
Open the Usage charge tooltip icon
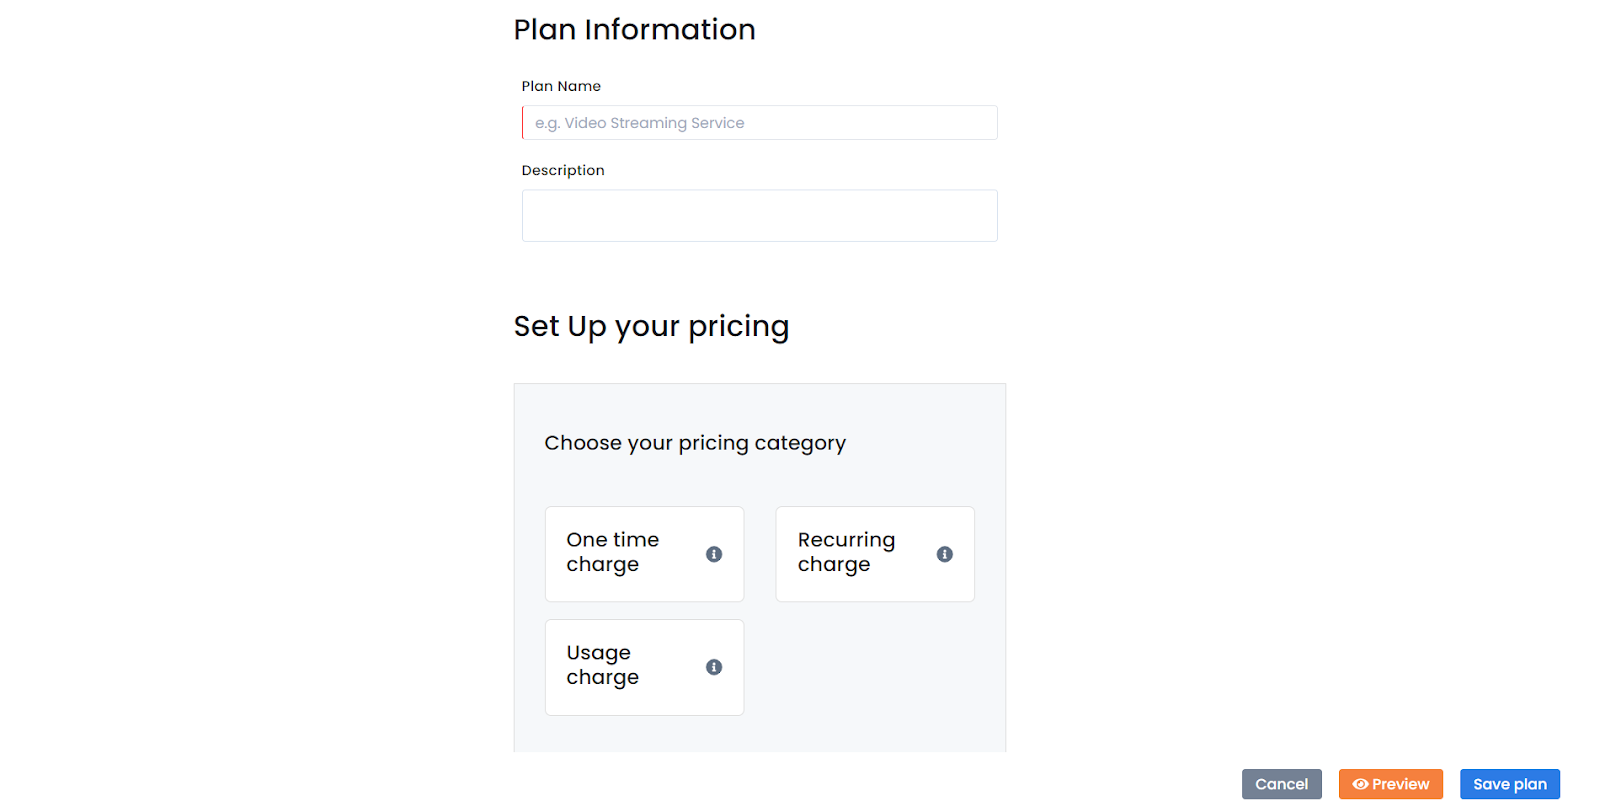coord(713,667)
